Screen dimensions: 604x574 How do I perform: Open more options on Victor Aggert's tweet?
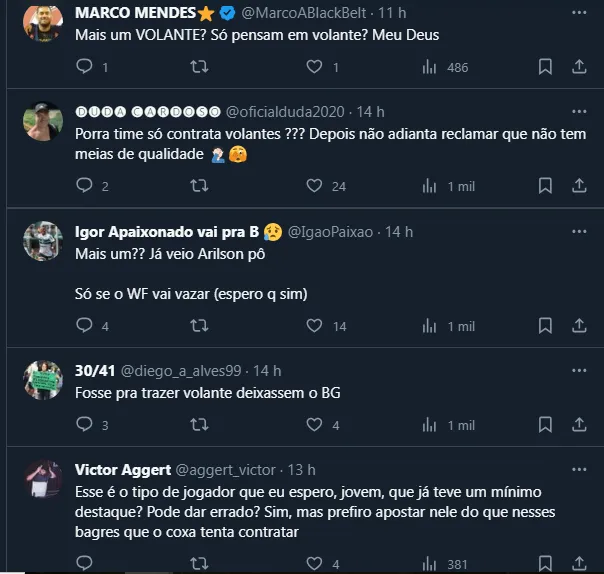point(579,469)
